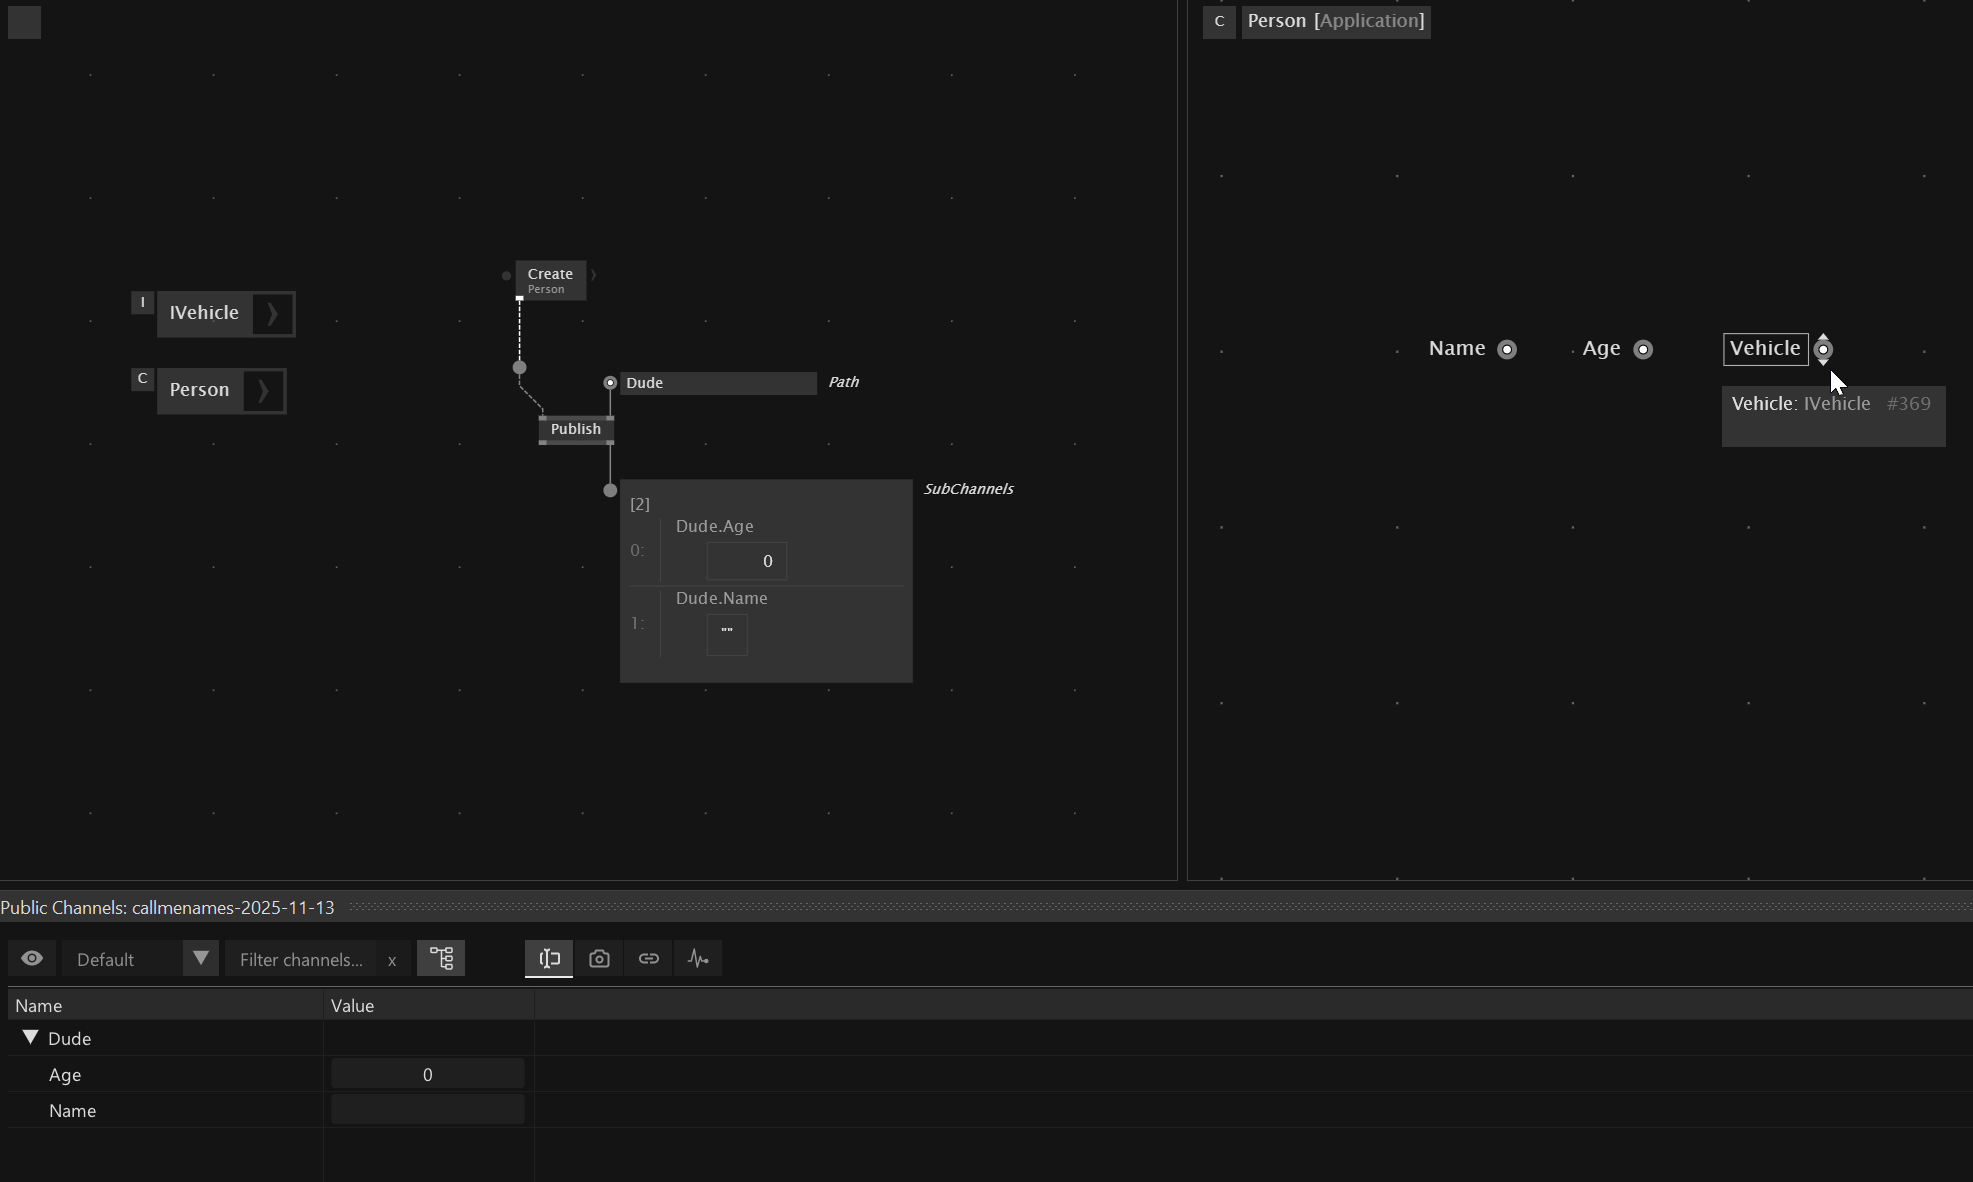Screen dimensions: 1973x1182
Task: Select the Publish node
Action: point(576,429)
